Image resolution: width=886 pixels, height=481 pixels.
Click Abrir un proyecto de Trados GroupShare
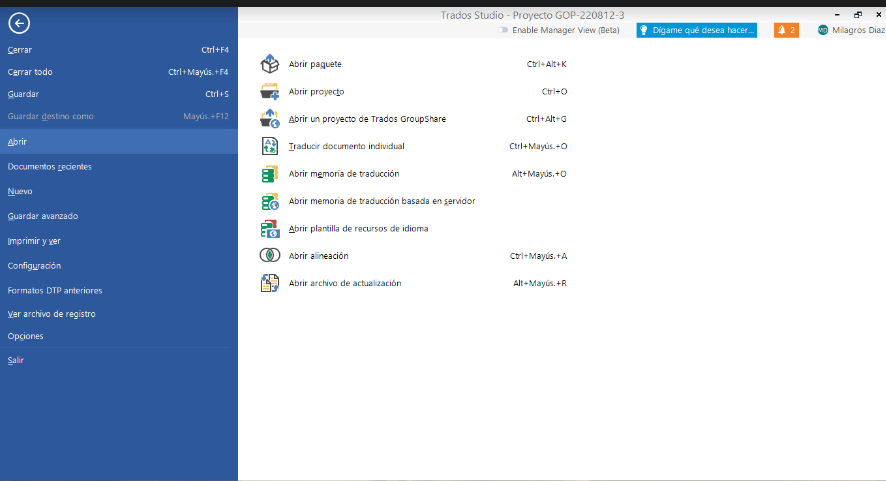367,119
